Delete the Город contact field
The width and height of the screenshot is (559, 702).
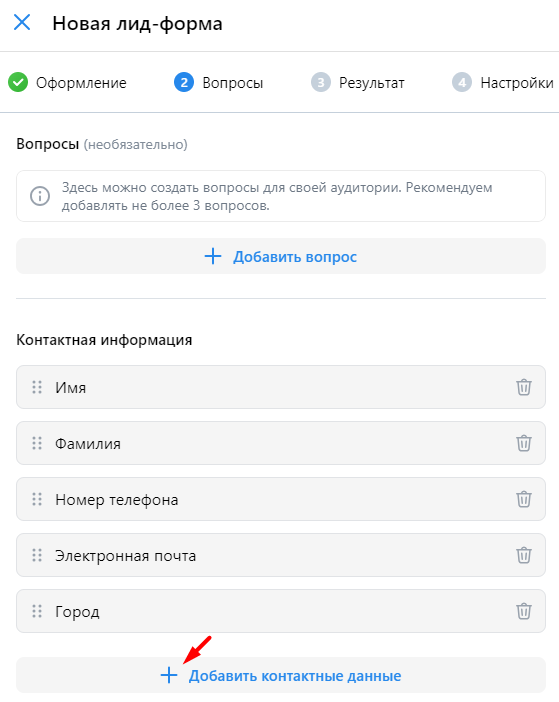point(524,611)
